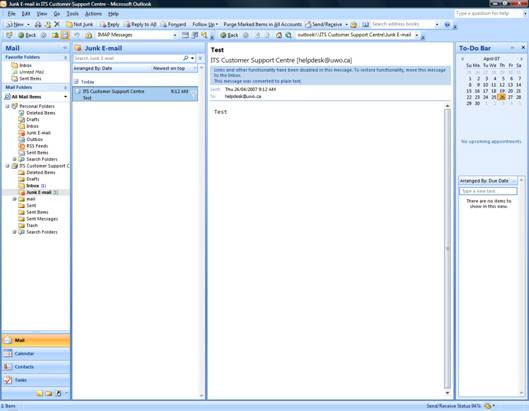Viewport: 529px width, 411px height.
Task: Open the Actions menu
Action: click(x=93, y=14)
